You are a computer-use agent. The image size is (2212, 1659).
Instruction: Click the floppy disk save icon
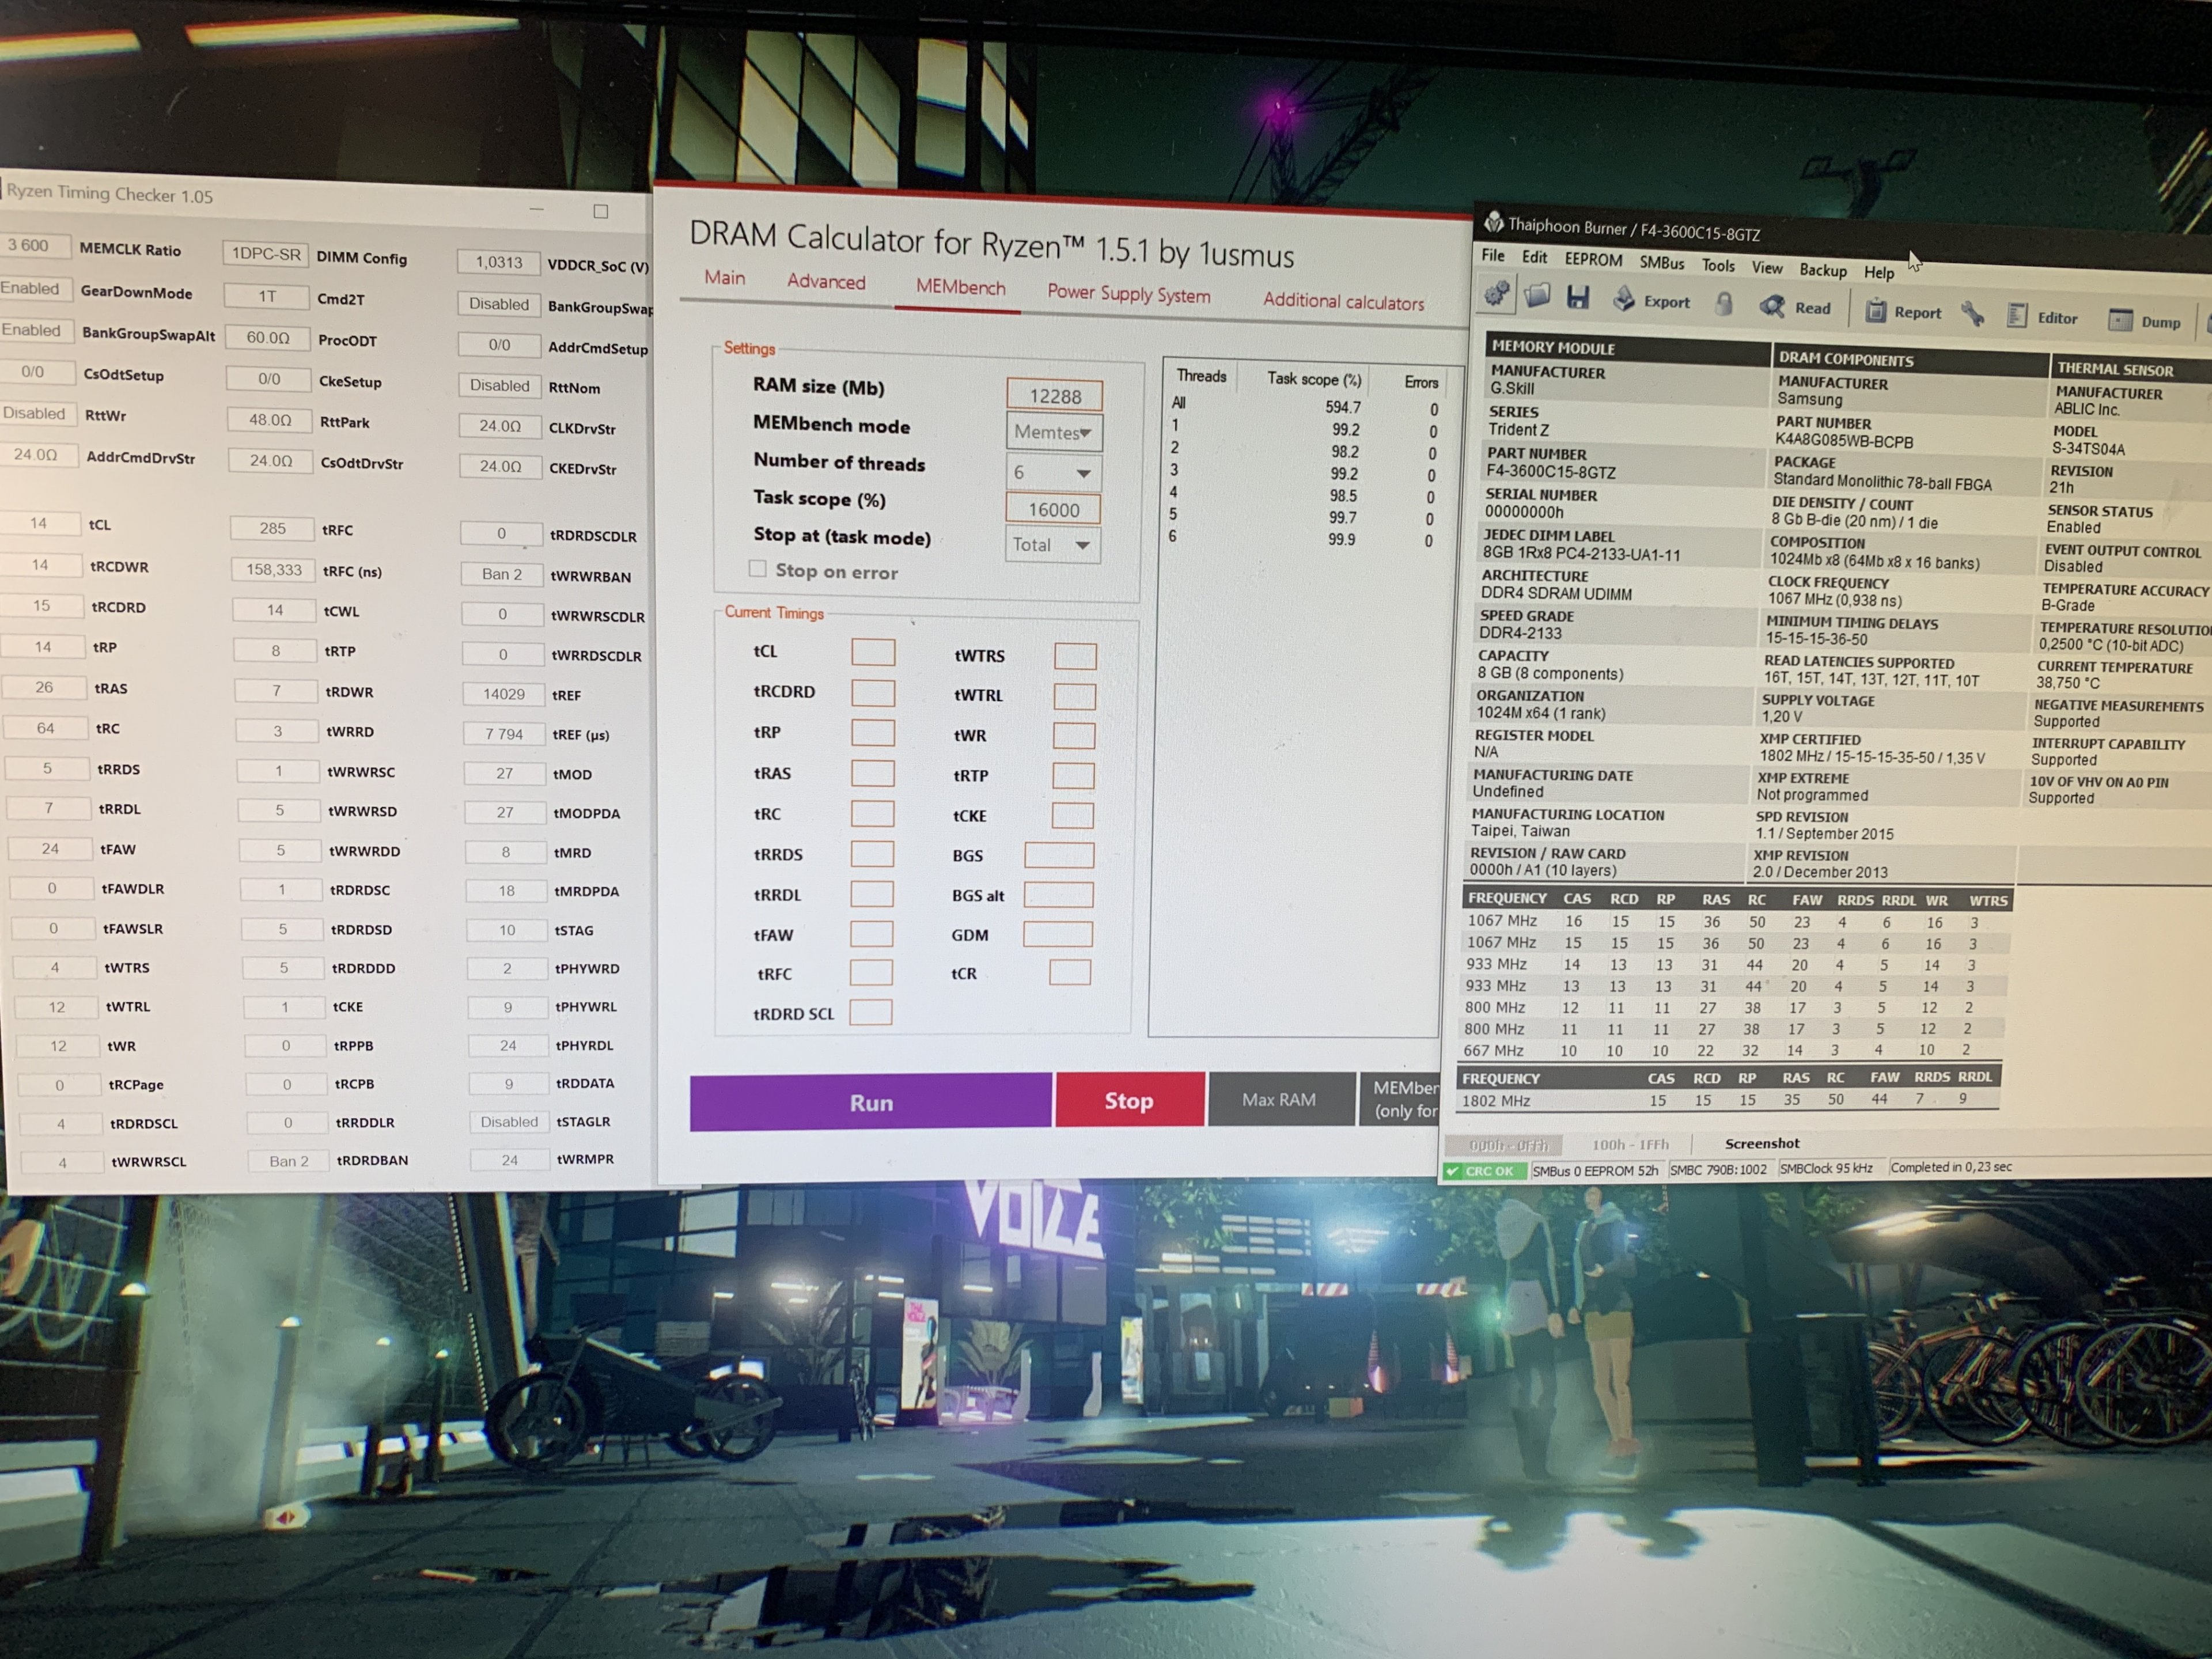[x=1578, y=298]
